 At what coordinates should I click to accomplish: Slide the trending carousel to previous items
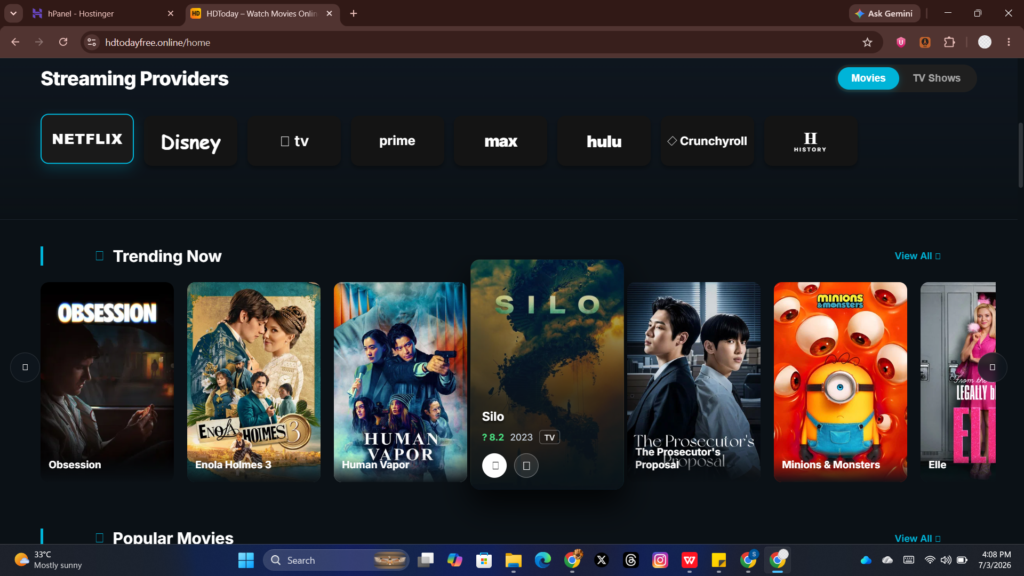tap(25, 367)
